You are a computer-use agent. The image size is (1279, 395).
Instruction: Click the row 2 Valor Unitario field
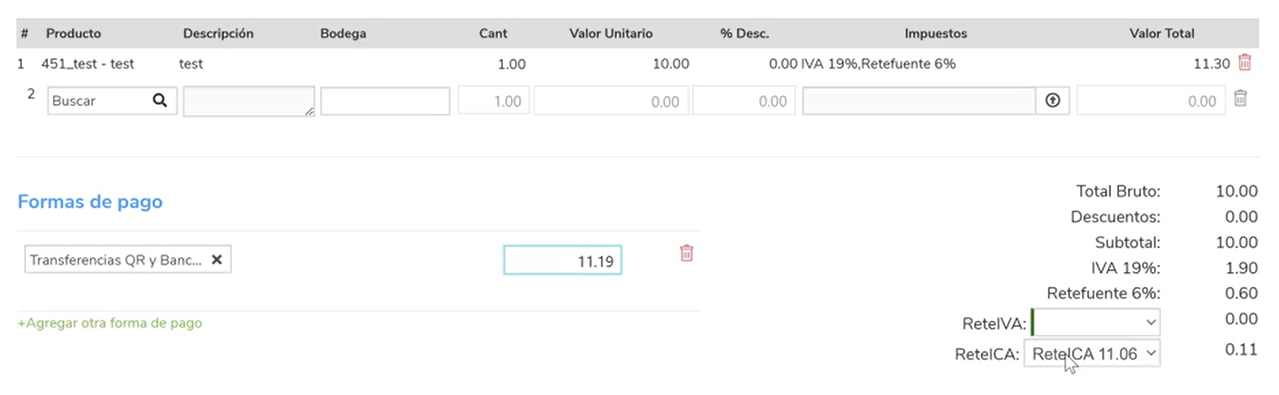point(611,101)
